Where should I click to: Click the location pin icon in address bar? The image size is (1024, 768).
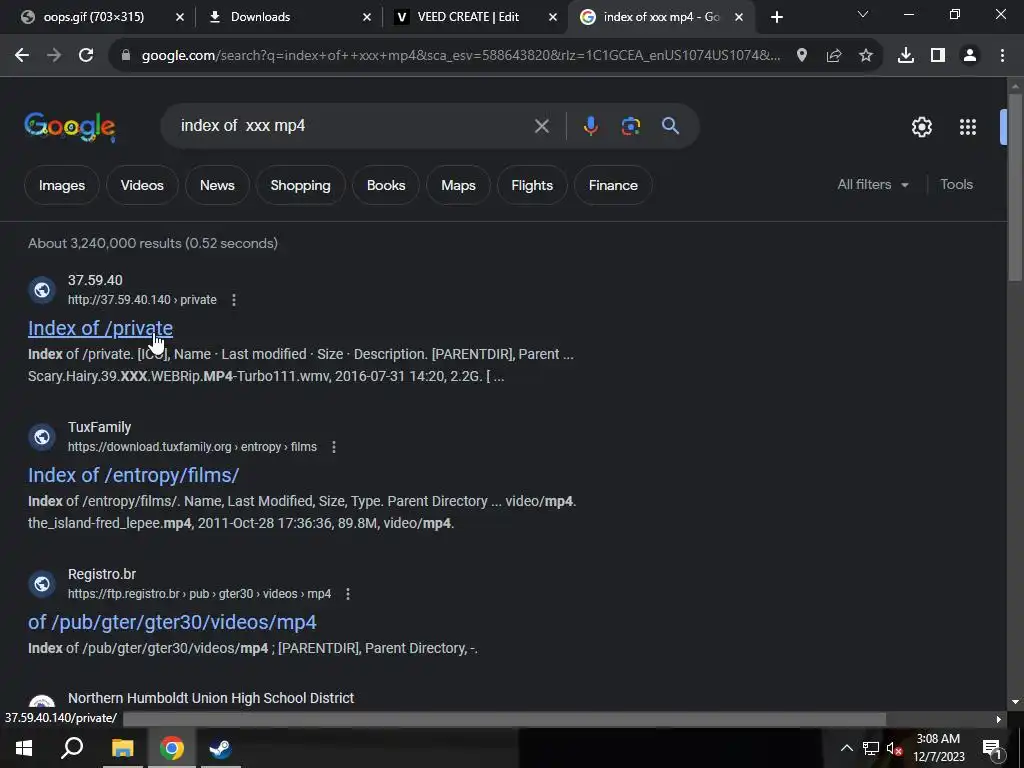pyautogui.click(x=802, y=56)
